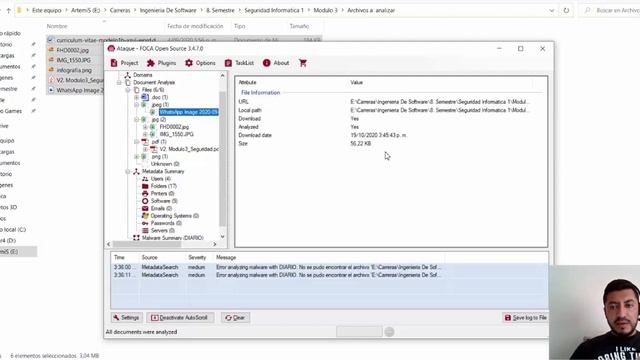
Task: Click the tree panel scroll-up arrow
Action: 222,76
